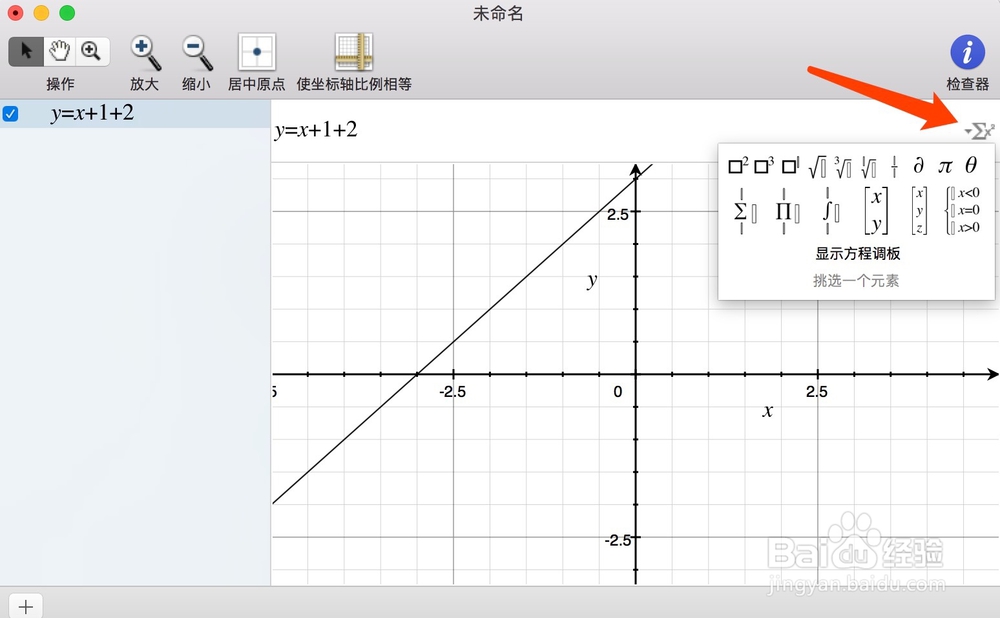Click the 未命名 document title

(x=497, y=13)
